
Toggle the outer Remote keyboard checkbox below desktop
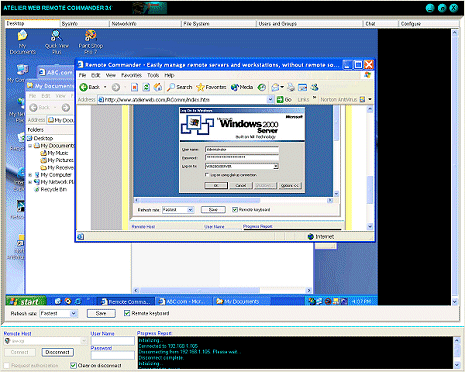click(127, 313)
